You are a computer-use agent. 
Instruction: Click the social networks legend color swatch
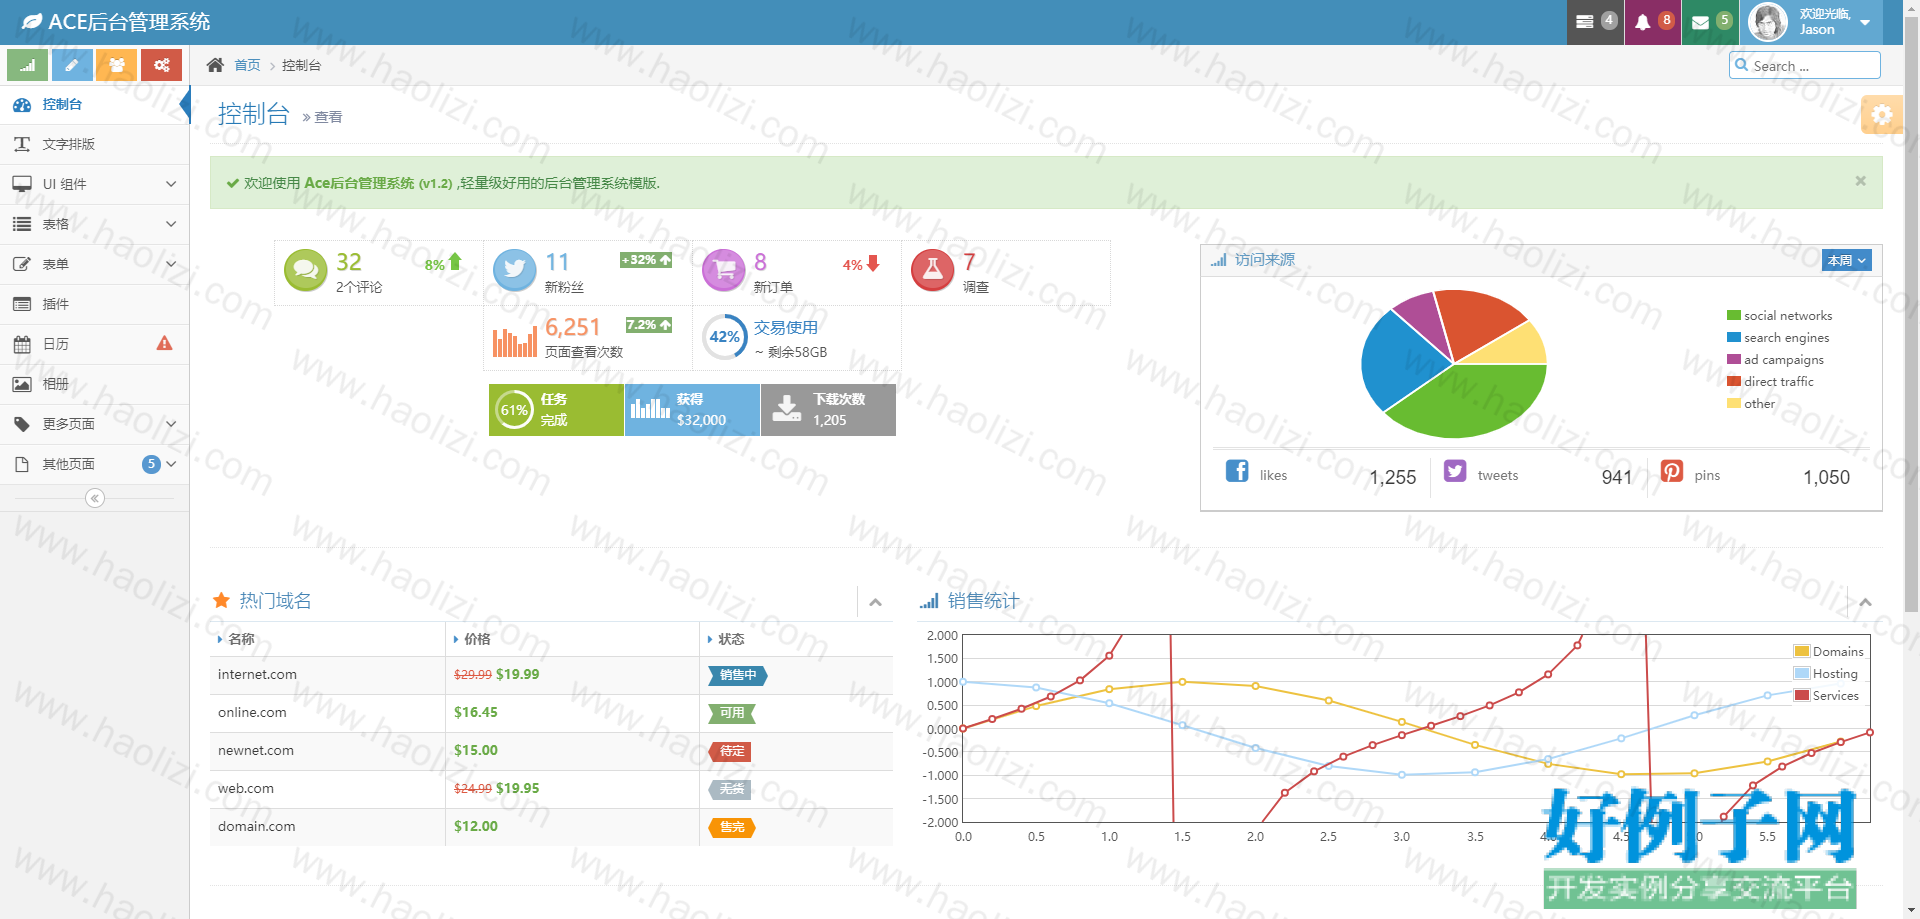point(1733,315)
